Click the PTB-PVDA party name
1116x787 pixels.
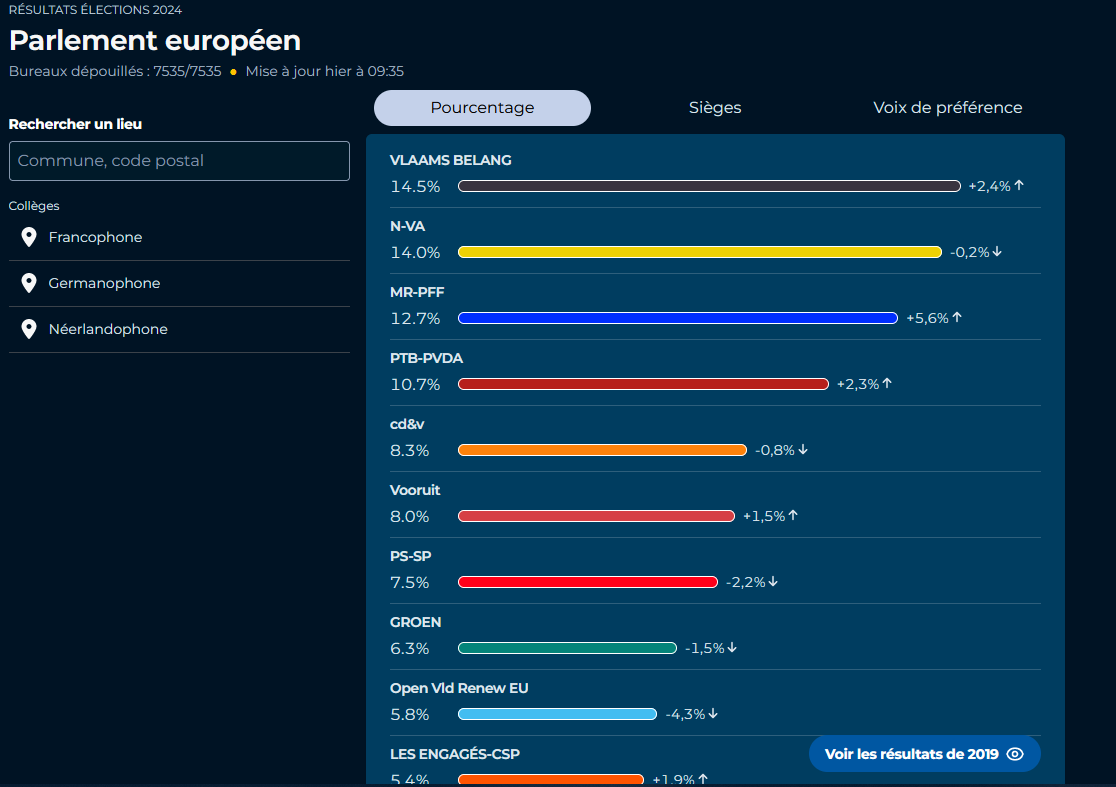[x=426, y=358]
